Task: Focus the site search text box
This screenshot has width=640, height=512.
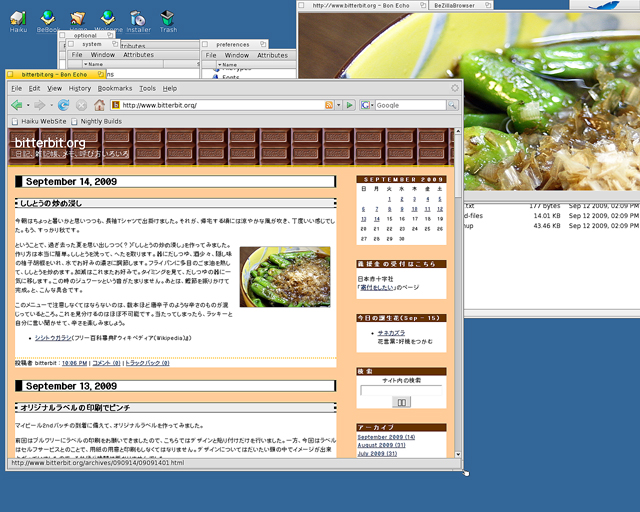Action: [x=401, y=390]
